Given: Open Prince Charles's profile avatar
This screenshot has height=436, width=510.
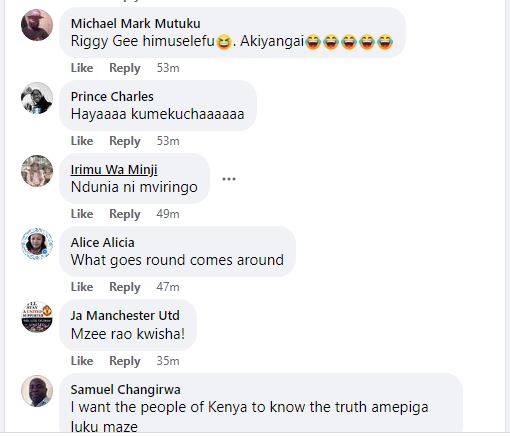Looking at the screenshot, I should point(37,98).
